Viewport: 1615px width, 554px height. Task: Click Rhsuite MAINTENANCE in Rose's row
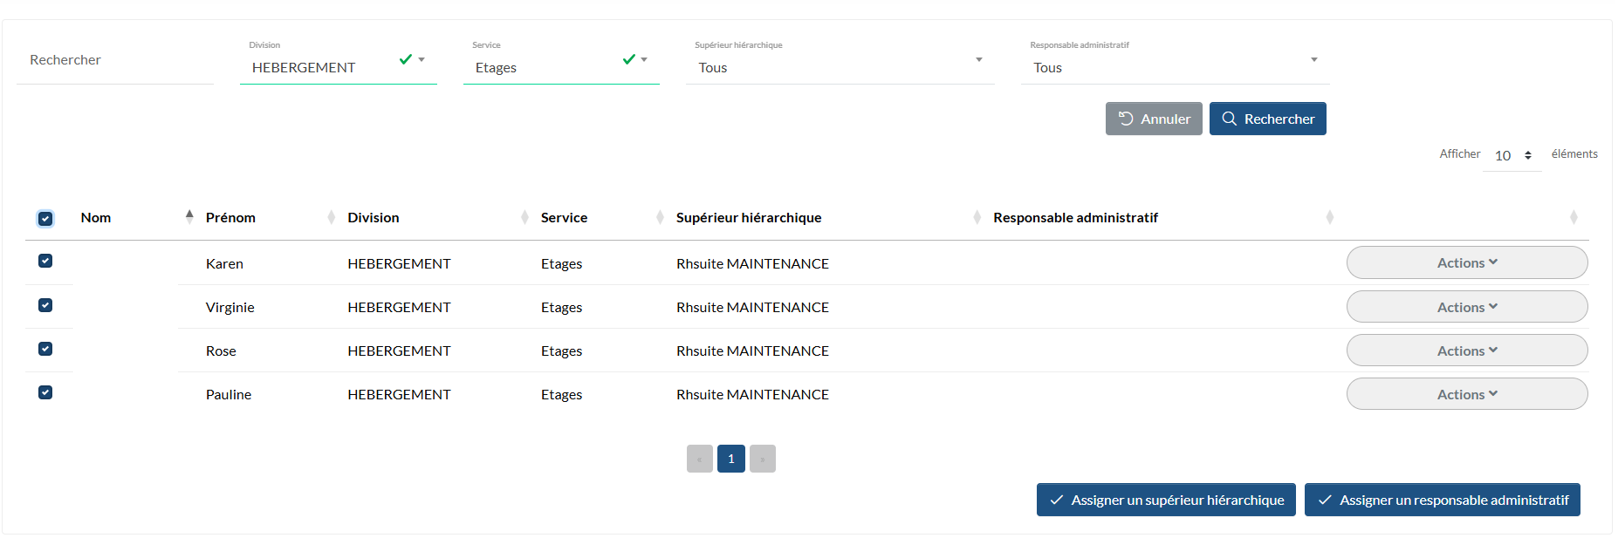753,351
